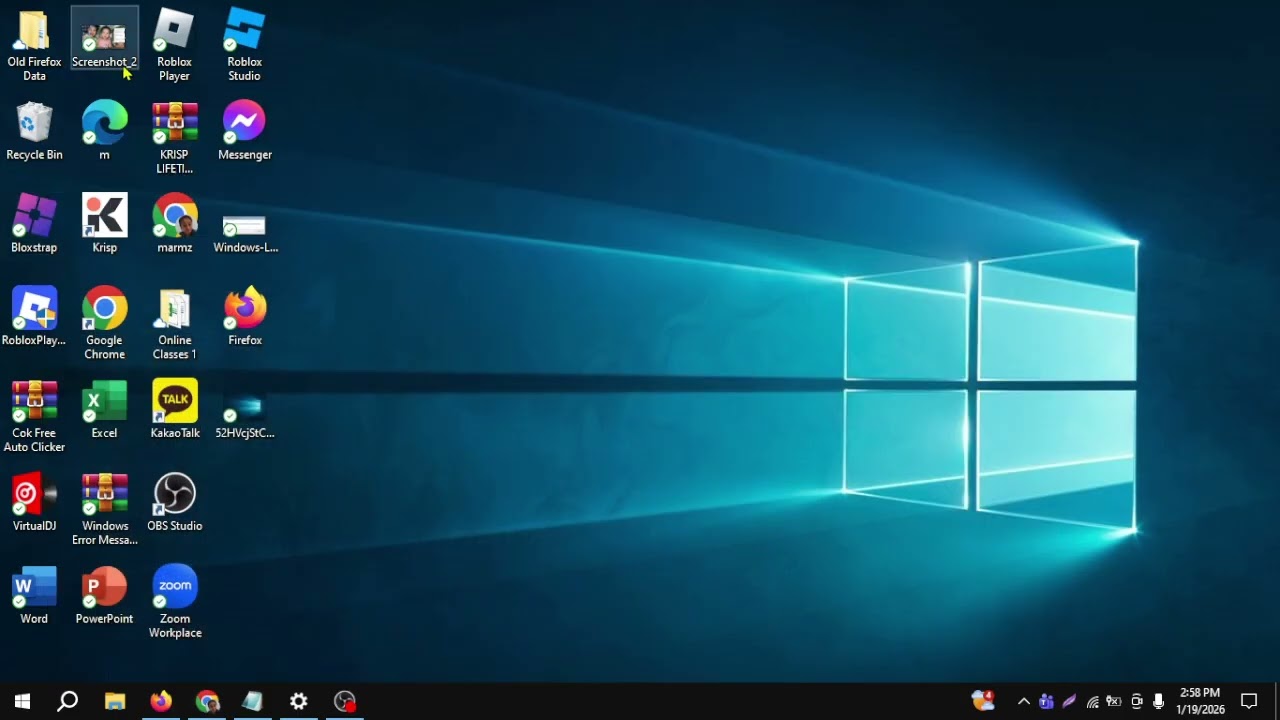Image resolution: width=1280 pixels, height=720 pixels.
Task: Switch to OBS Studio on the taskbar
Action: point(345,701)
